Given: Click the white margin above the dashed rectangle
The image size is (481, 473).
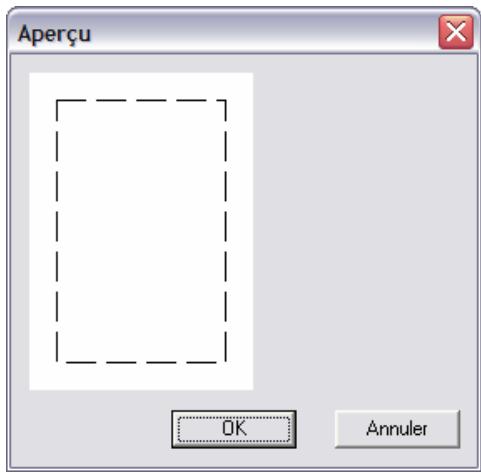Looking at the screenshot, I should (x=141, y=86).
